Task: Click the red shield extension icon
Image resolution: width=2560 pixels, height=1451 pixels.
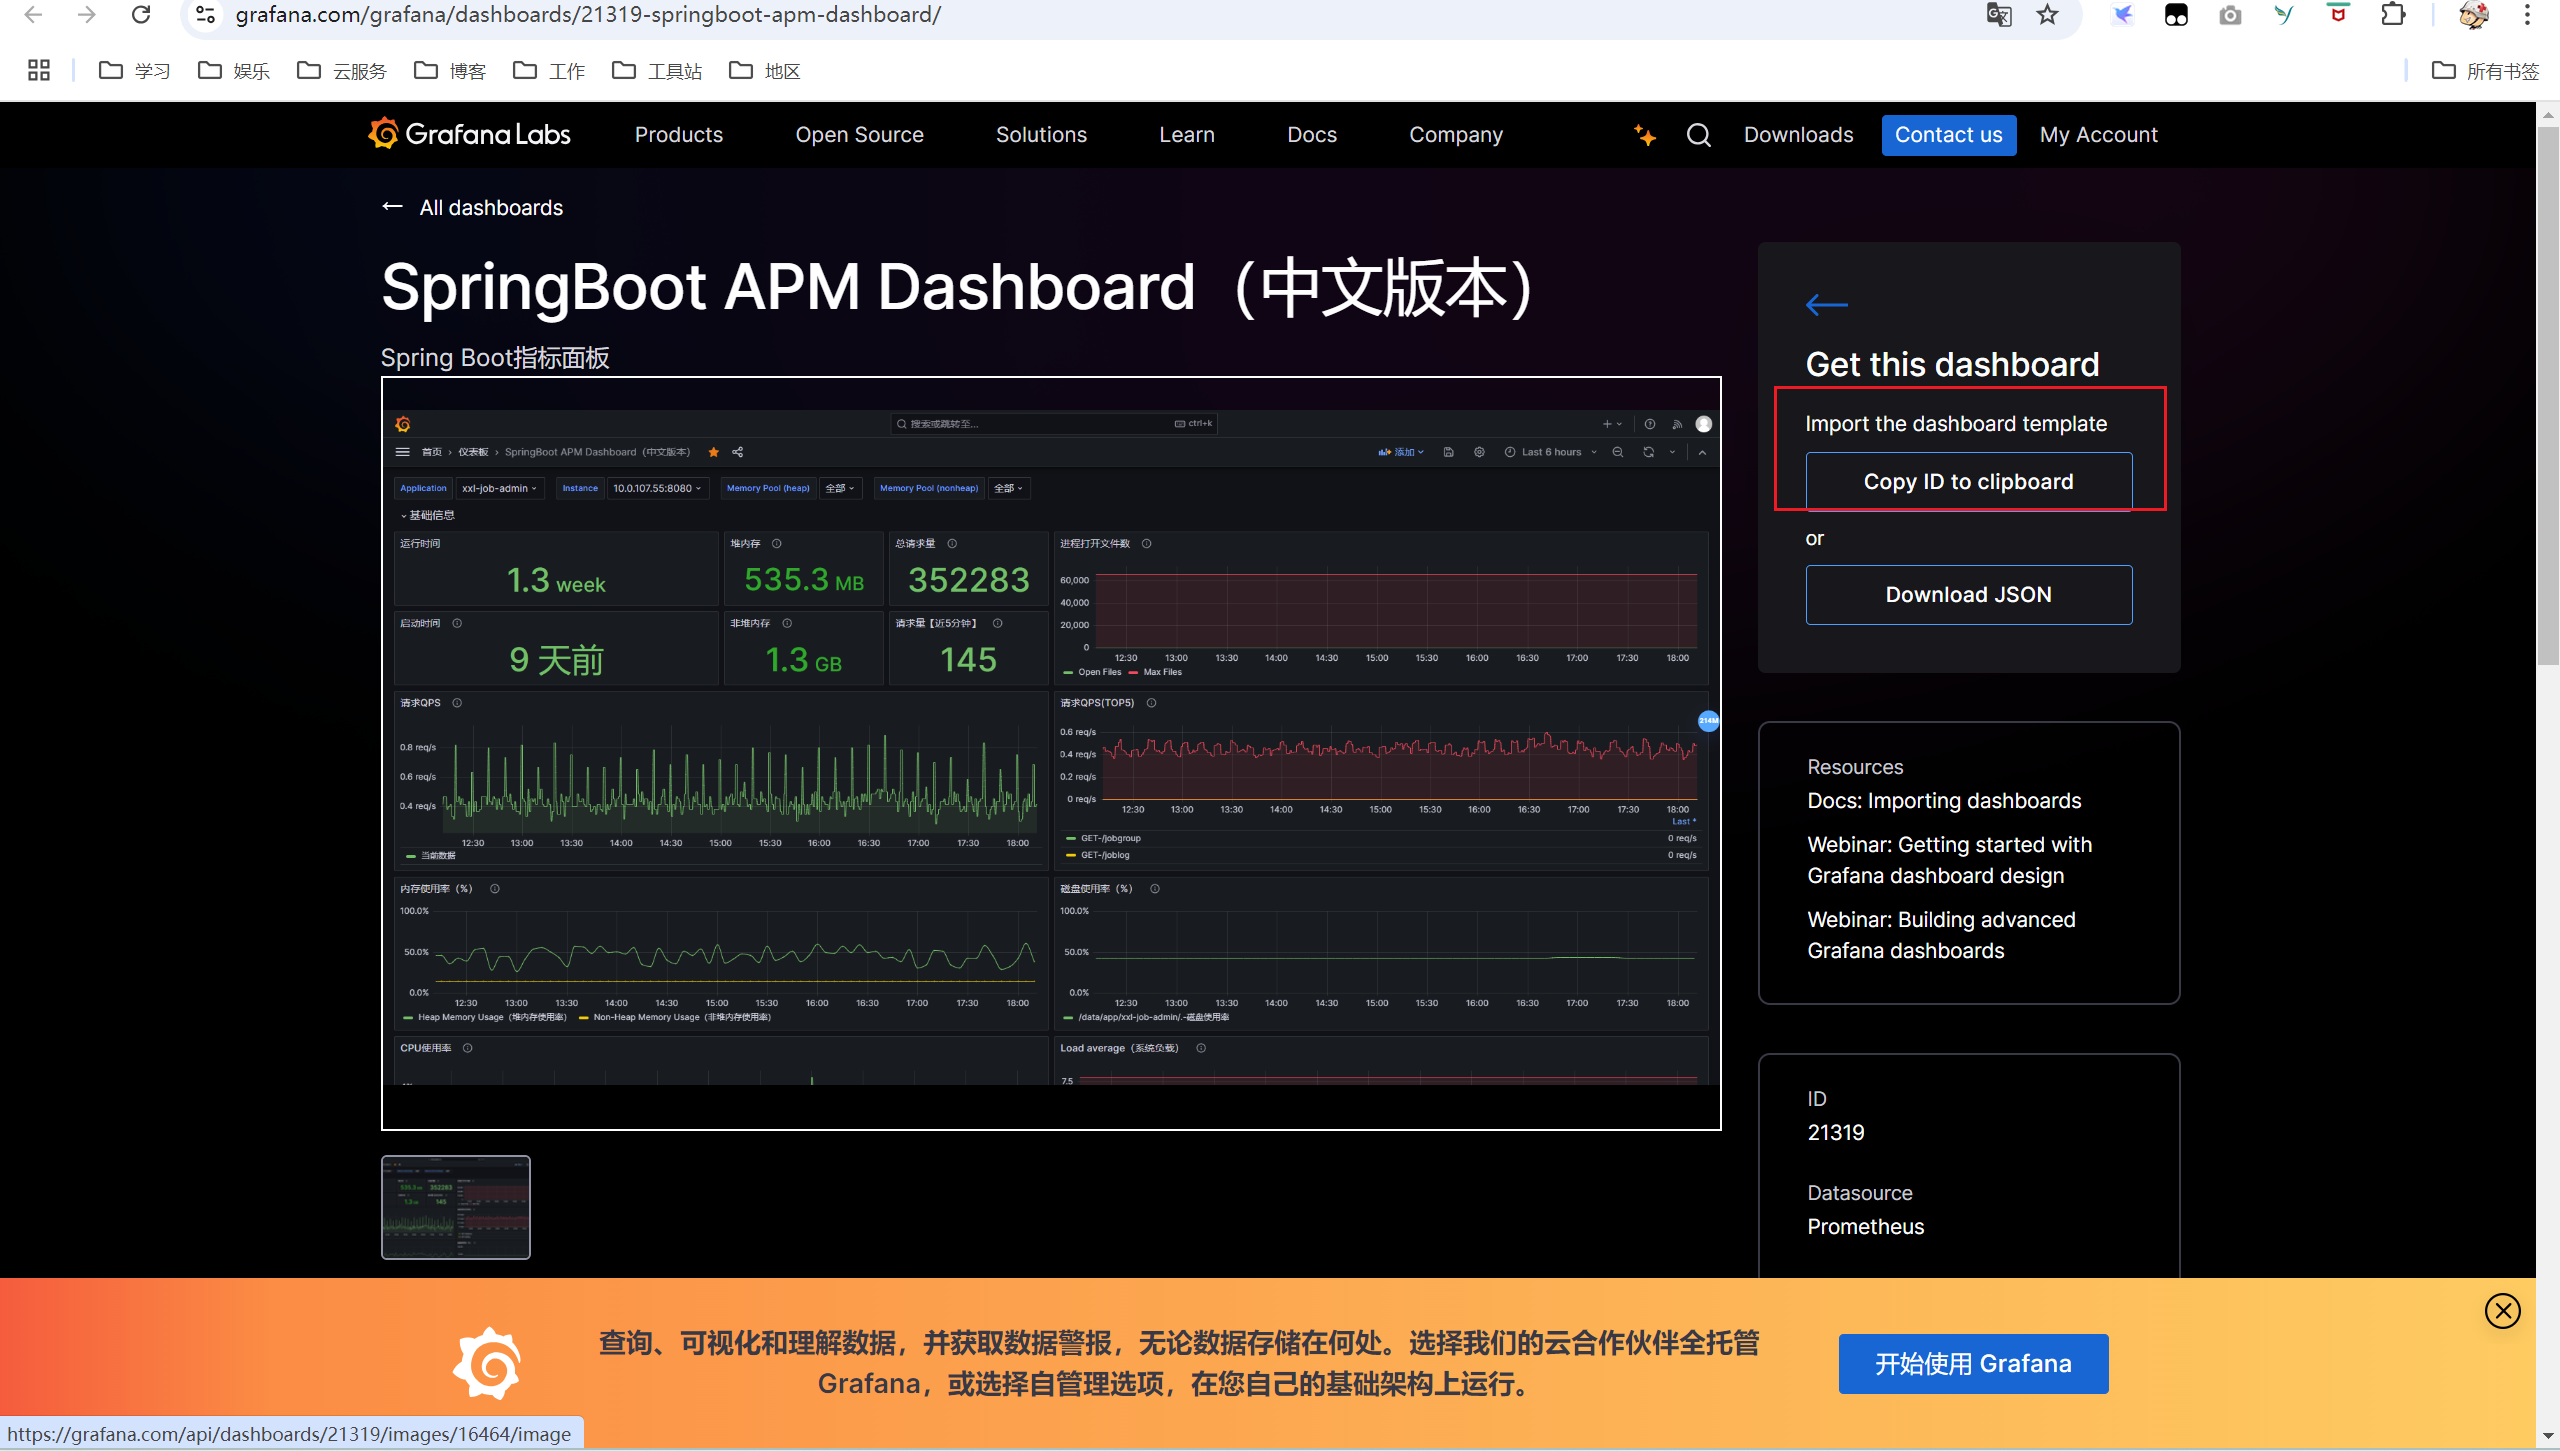Action: click(x=2338, y=15)
